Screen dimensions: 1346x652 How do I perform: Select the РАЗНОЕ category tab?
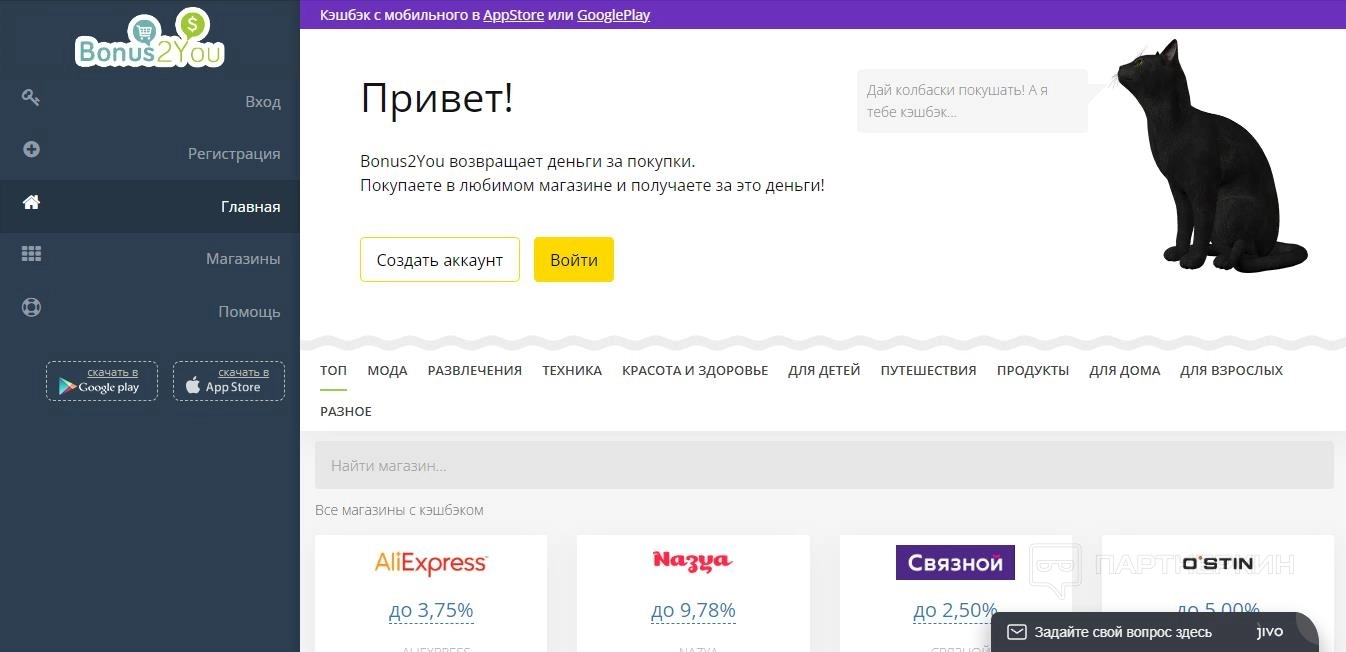click(x=346, y=411)
